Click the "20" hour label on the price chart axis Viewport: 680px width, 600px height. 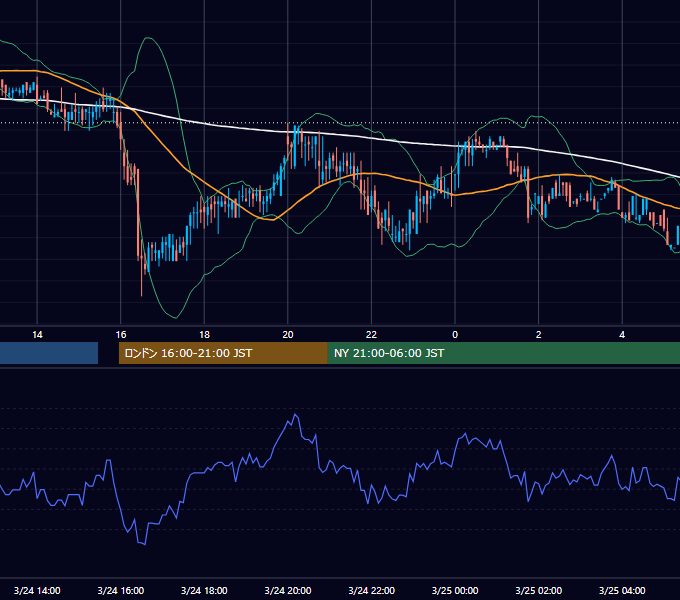coord(288,335)
